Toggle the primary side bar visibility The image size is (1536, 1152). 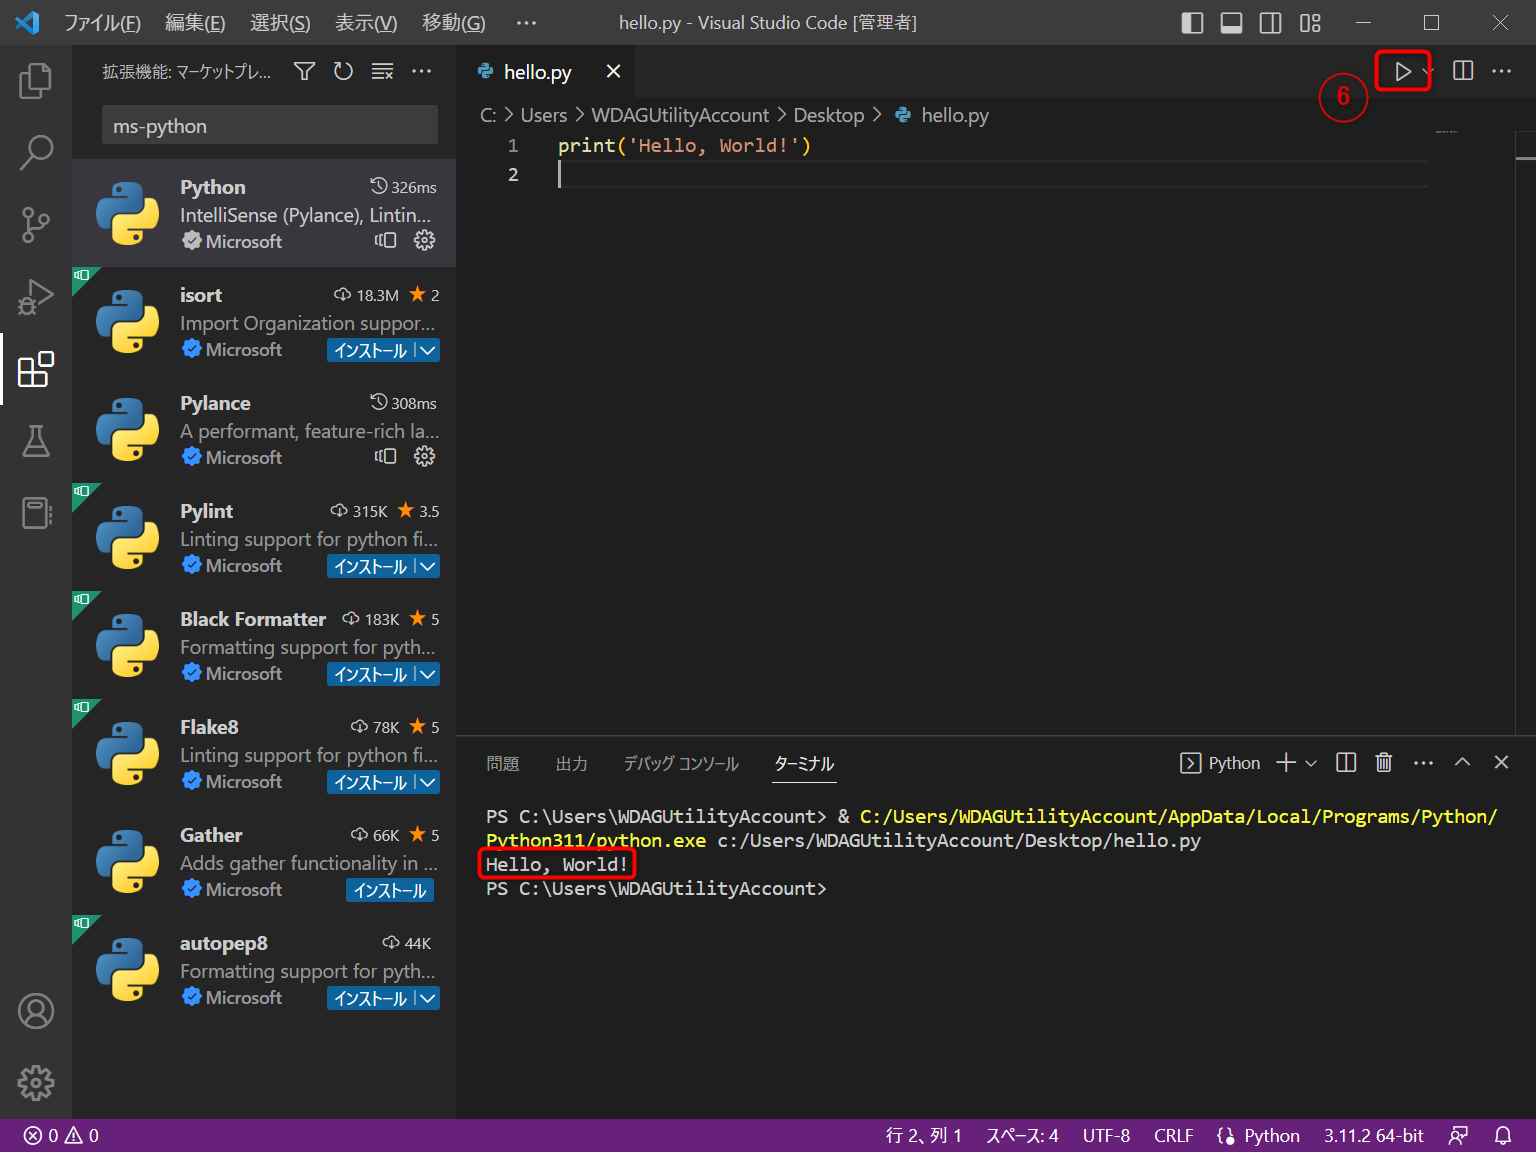(1192, 23)
